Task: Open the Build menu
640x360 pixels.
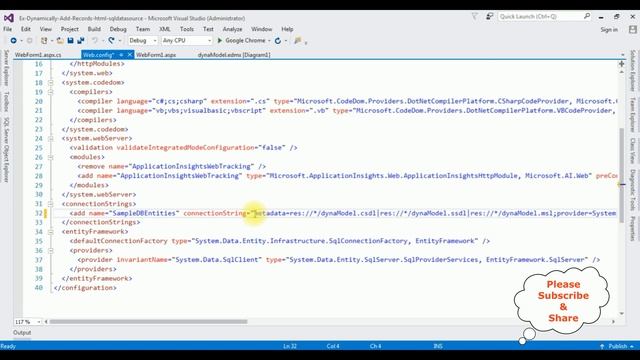Action: pos(94,29)
